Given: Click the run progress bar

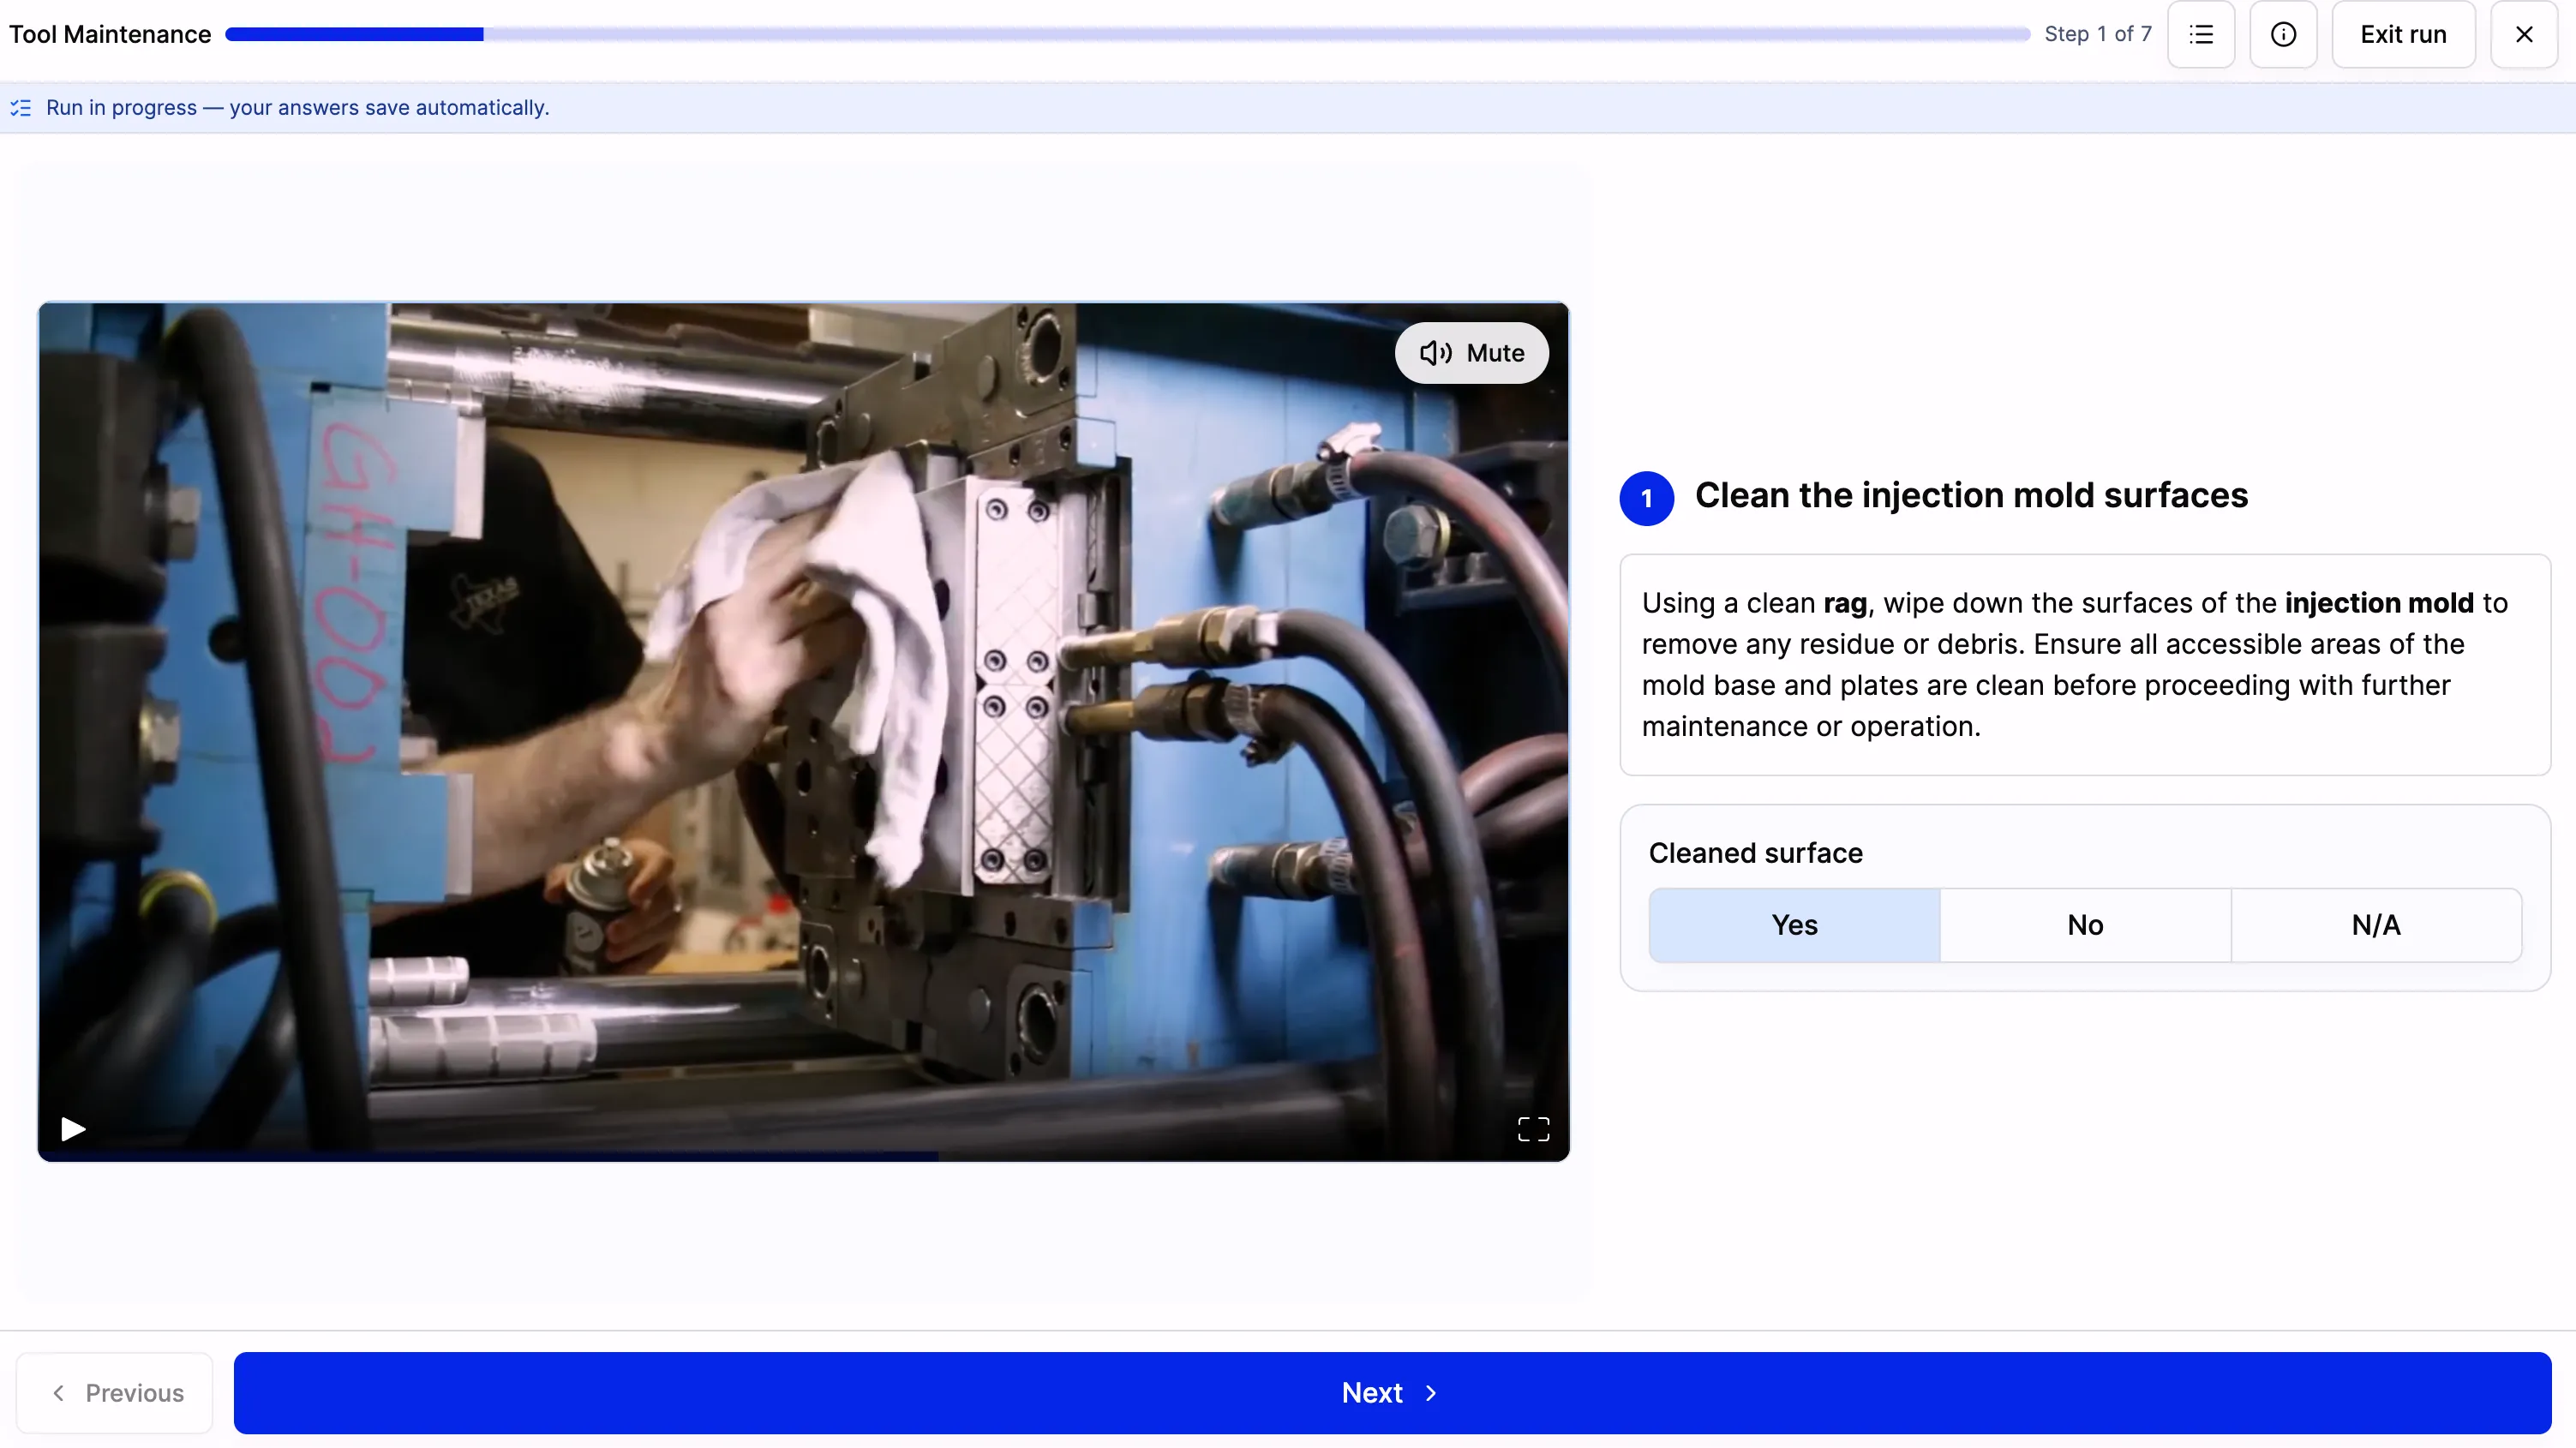Looking at the screenshot, I should [x=1127, y=34].
